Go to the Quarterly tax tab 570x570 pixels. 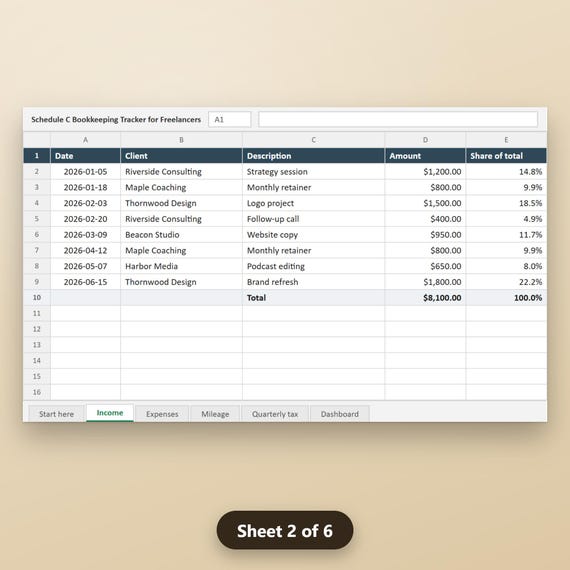[275, 414]
